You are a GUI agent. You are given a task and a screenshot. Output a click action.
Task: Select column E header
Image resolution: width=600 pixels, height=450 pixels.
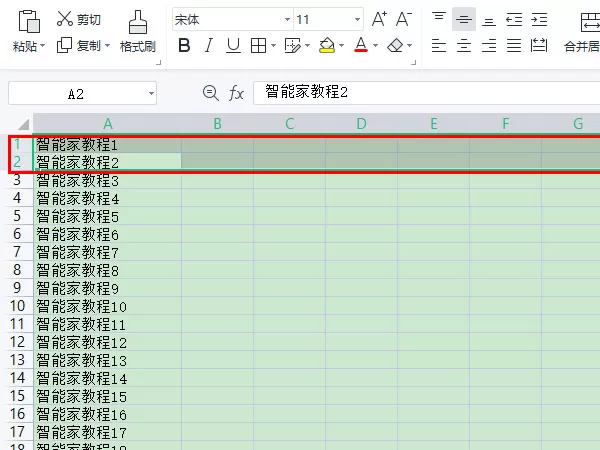click(433, 124)
